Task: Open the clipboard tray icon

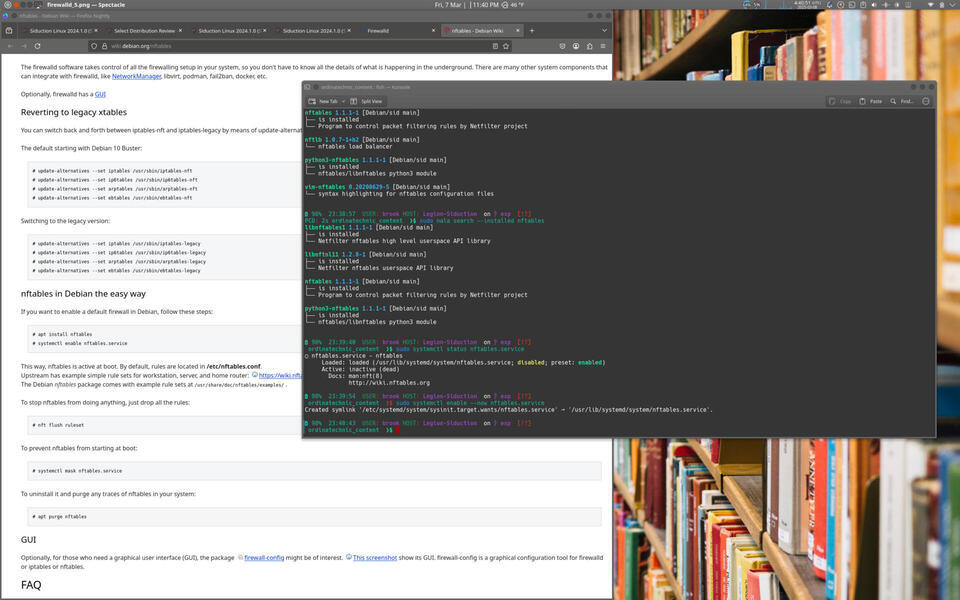Action: (x=863, y=4)
